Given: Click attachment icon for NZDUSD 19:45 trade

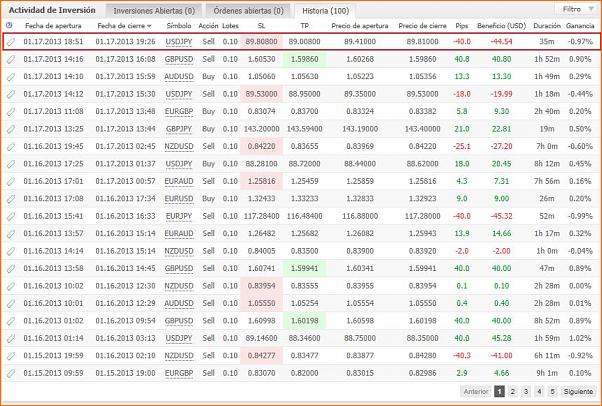Looking at the screenshot, I should [x=12, y=146].
